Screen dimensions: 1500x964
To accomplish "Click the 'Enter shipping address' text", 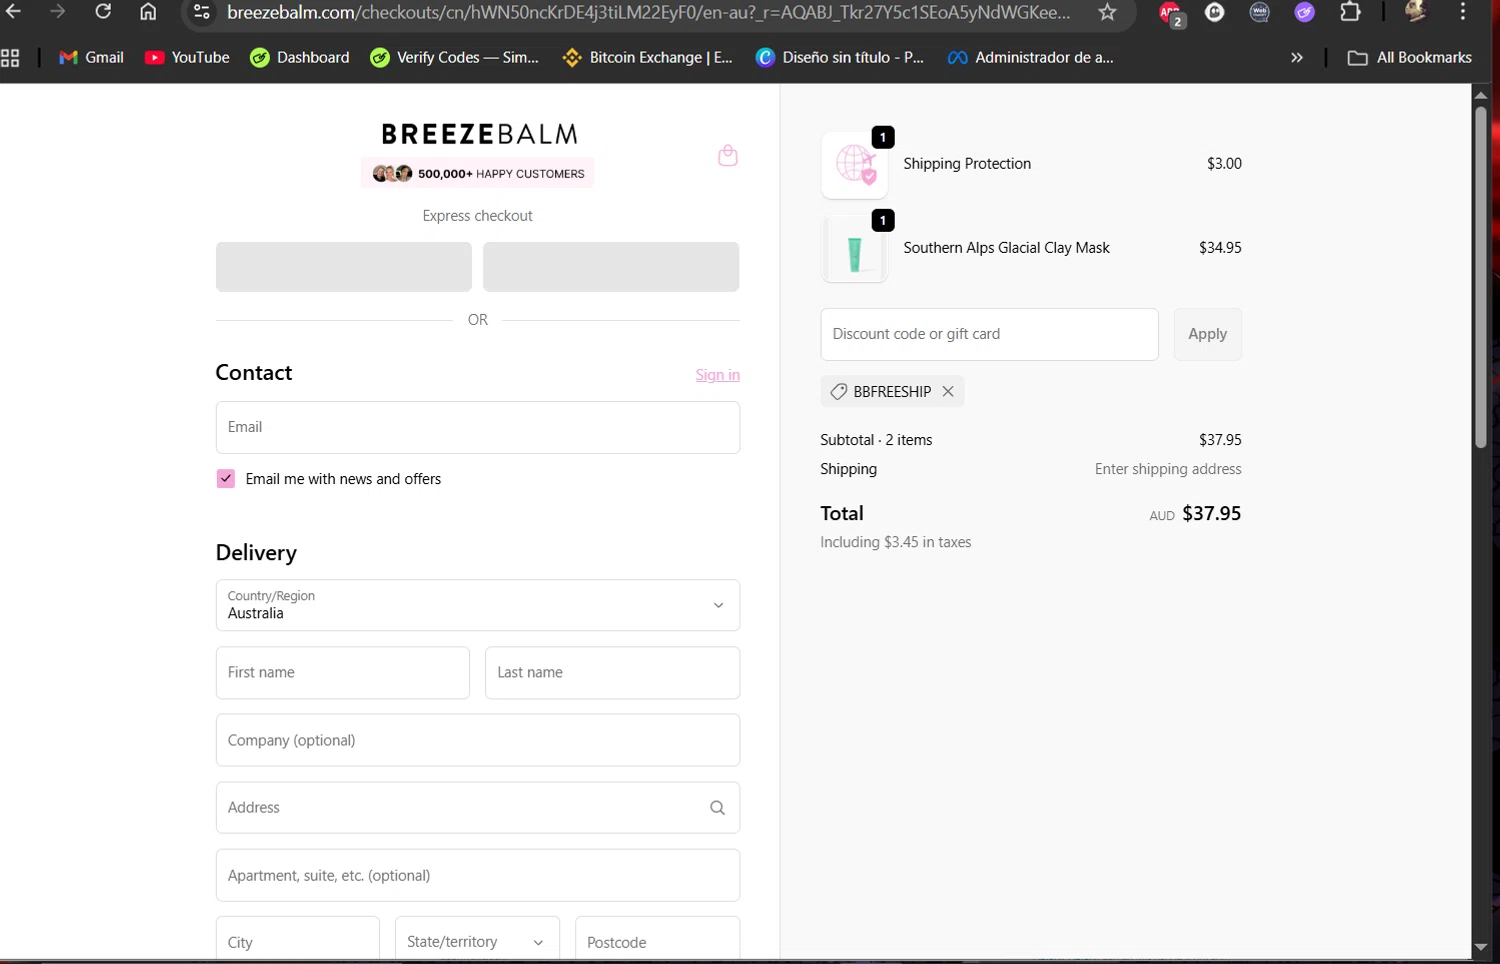I will [x=1168, y=469].
